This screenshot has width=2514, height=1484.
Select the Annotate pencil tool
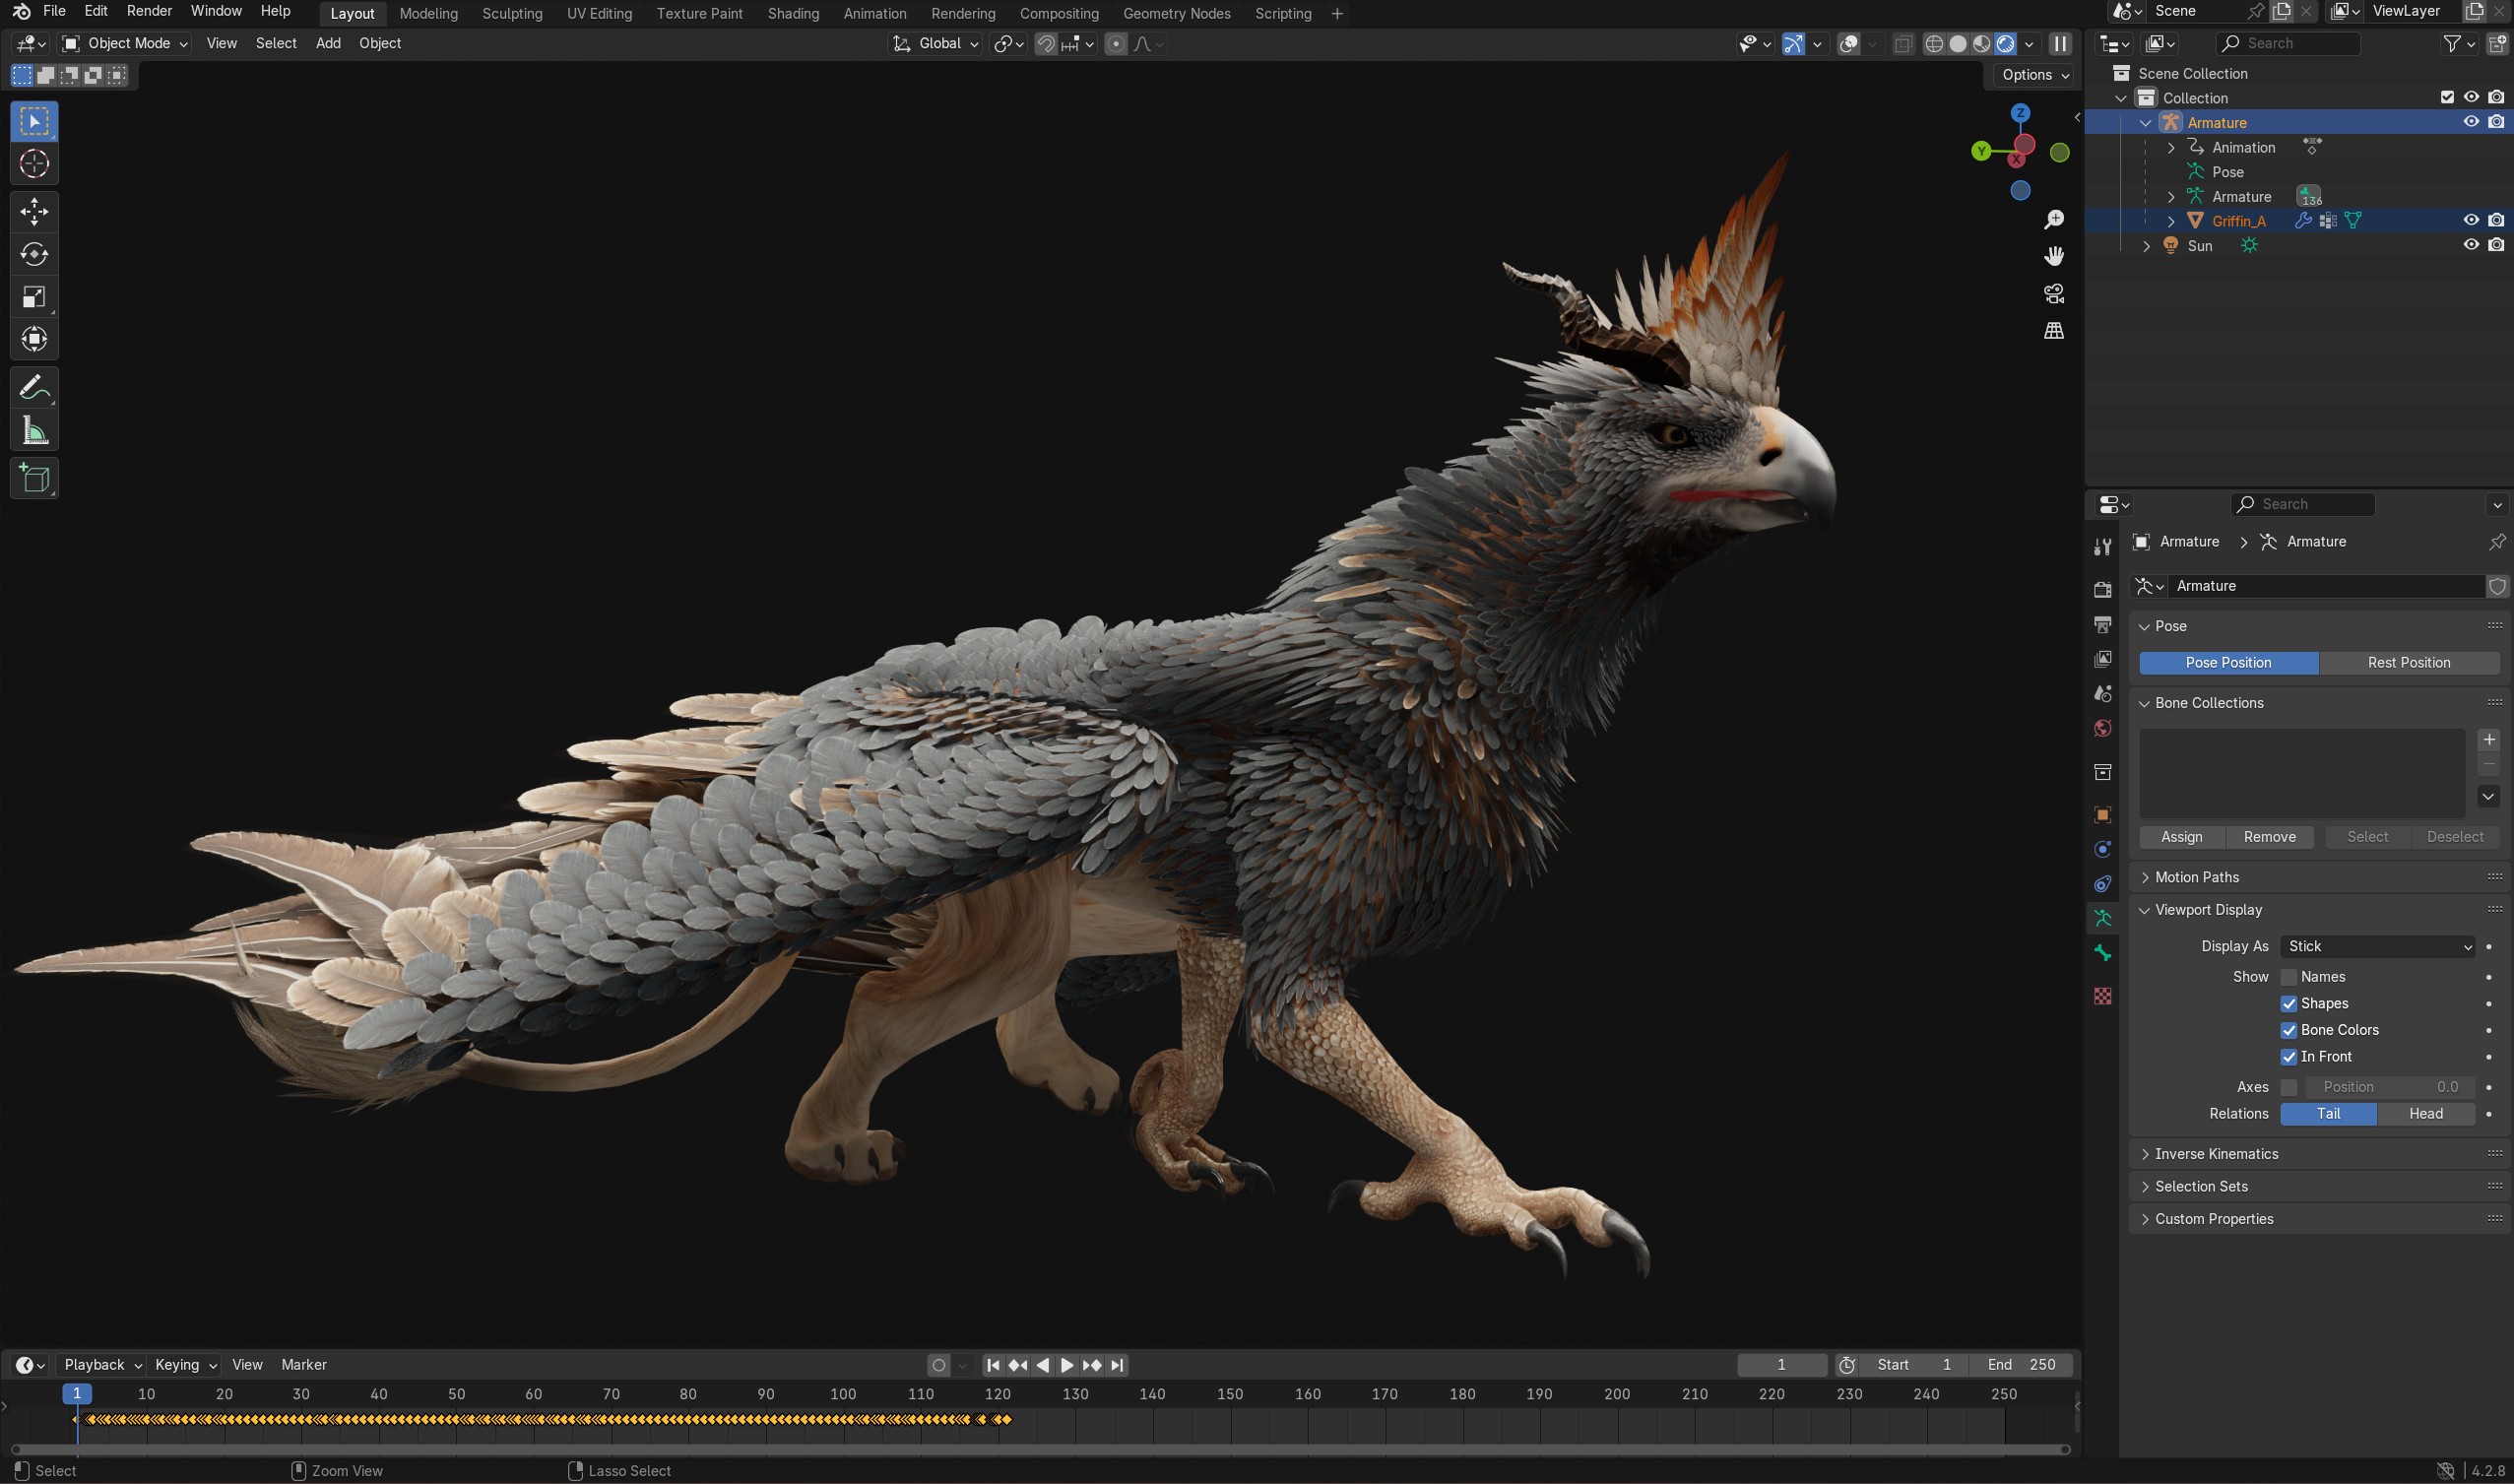34,388
